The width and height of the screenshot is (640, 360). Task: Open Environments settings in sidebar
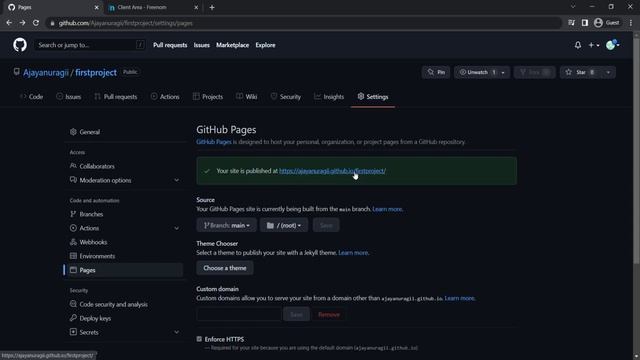coord(123,256)
